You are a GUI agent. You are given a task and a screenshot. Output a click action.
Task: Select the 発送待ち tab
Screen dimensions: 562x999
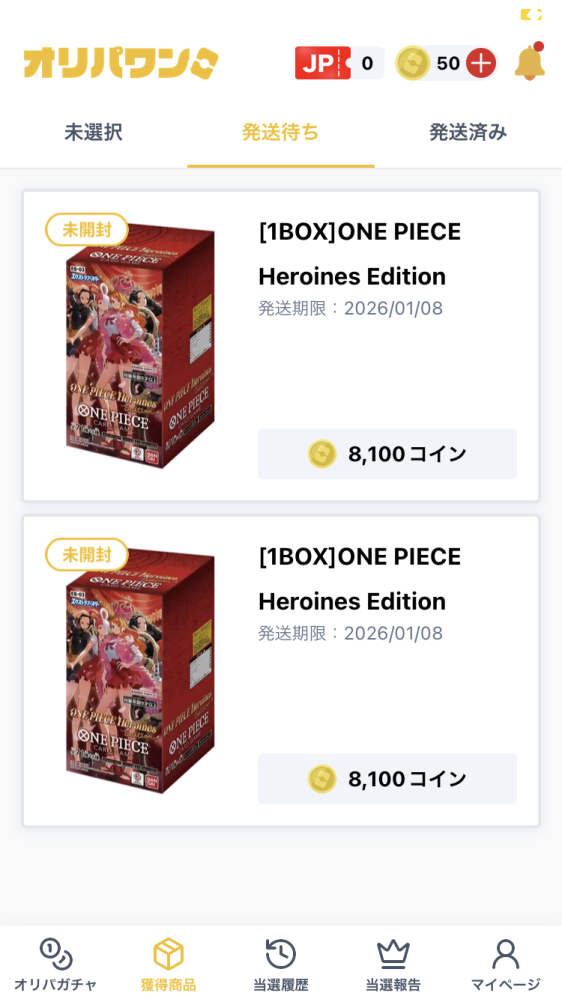tap(281, 133)
